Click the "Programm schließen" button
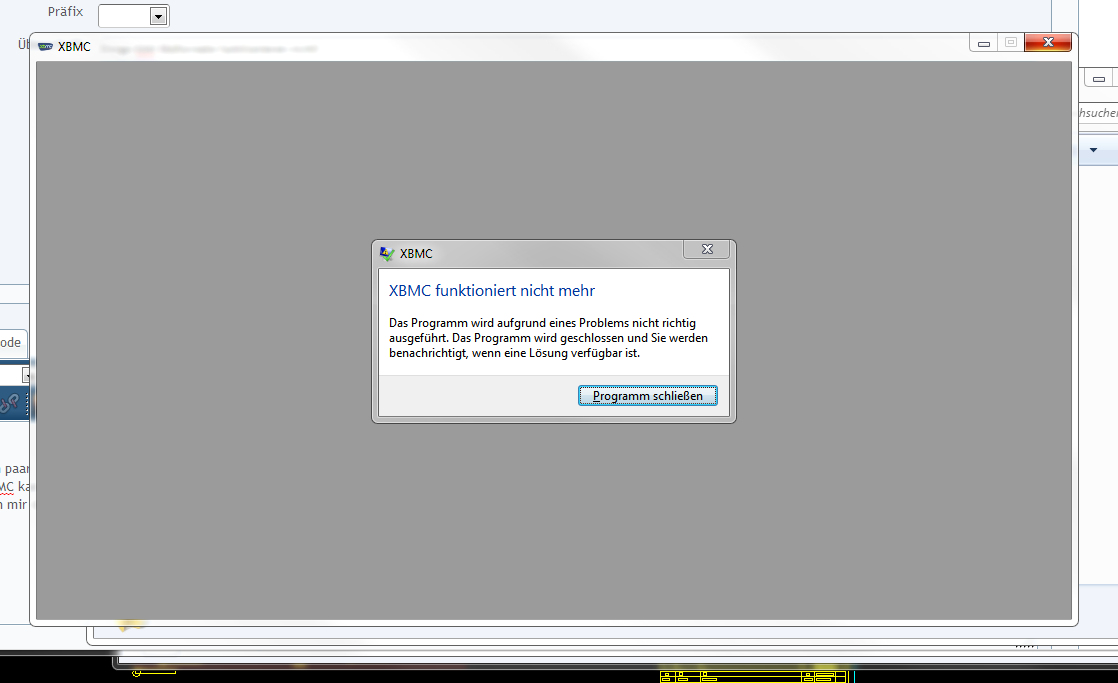Screen dimensions: 1118x683 pyautogui.click(x=647, y=396)
